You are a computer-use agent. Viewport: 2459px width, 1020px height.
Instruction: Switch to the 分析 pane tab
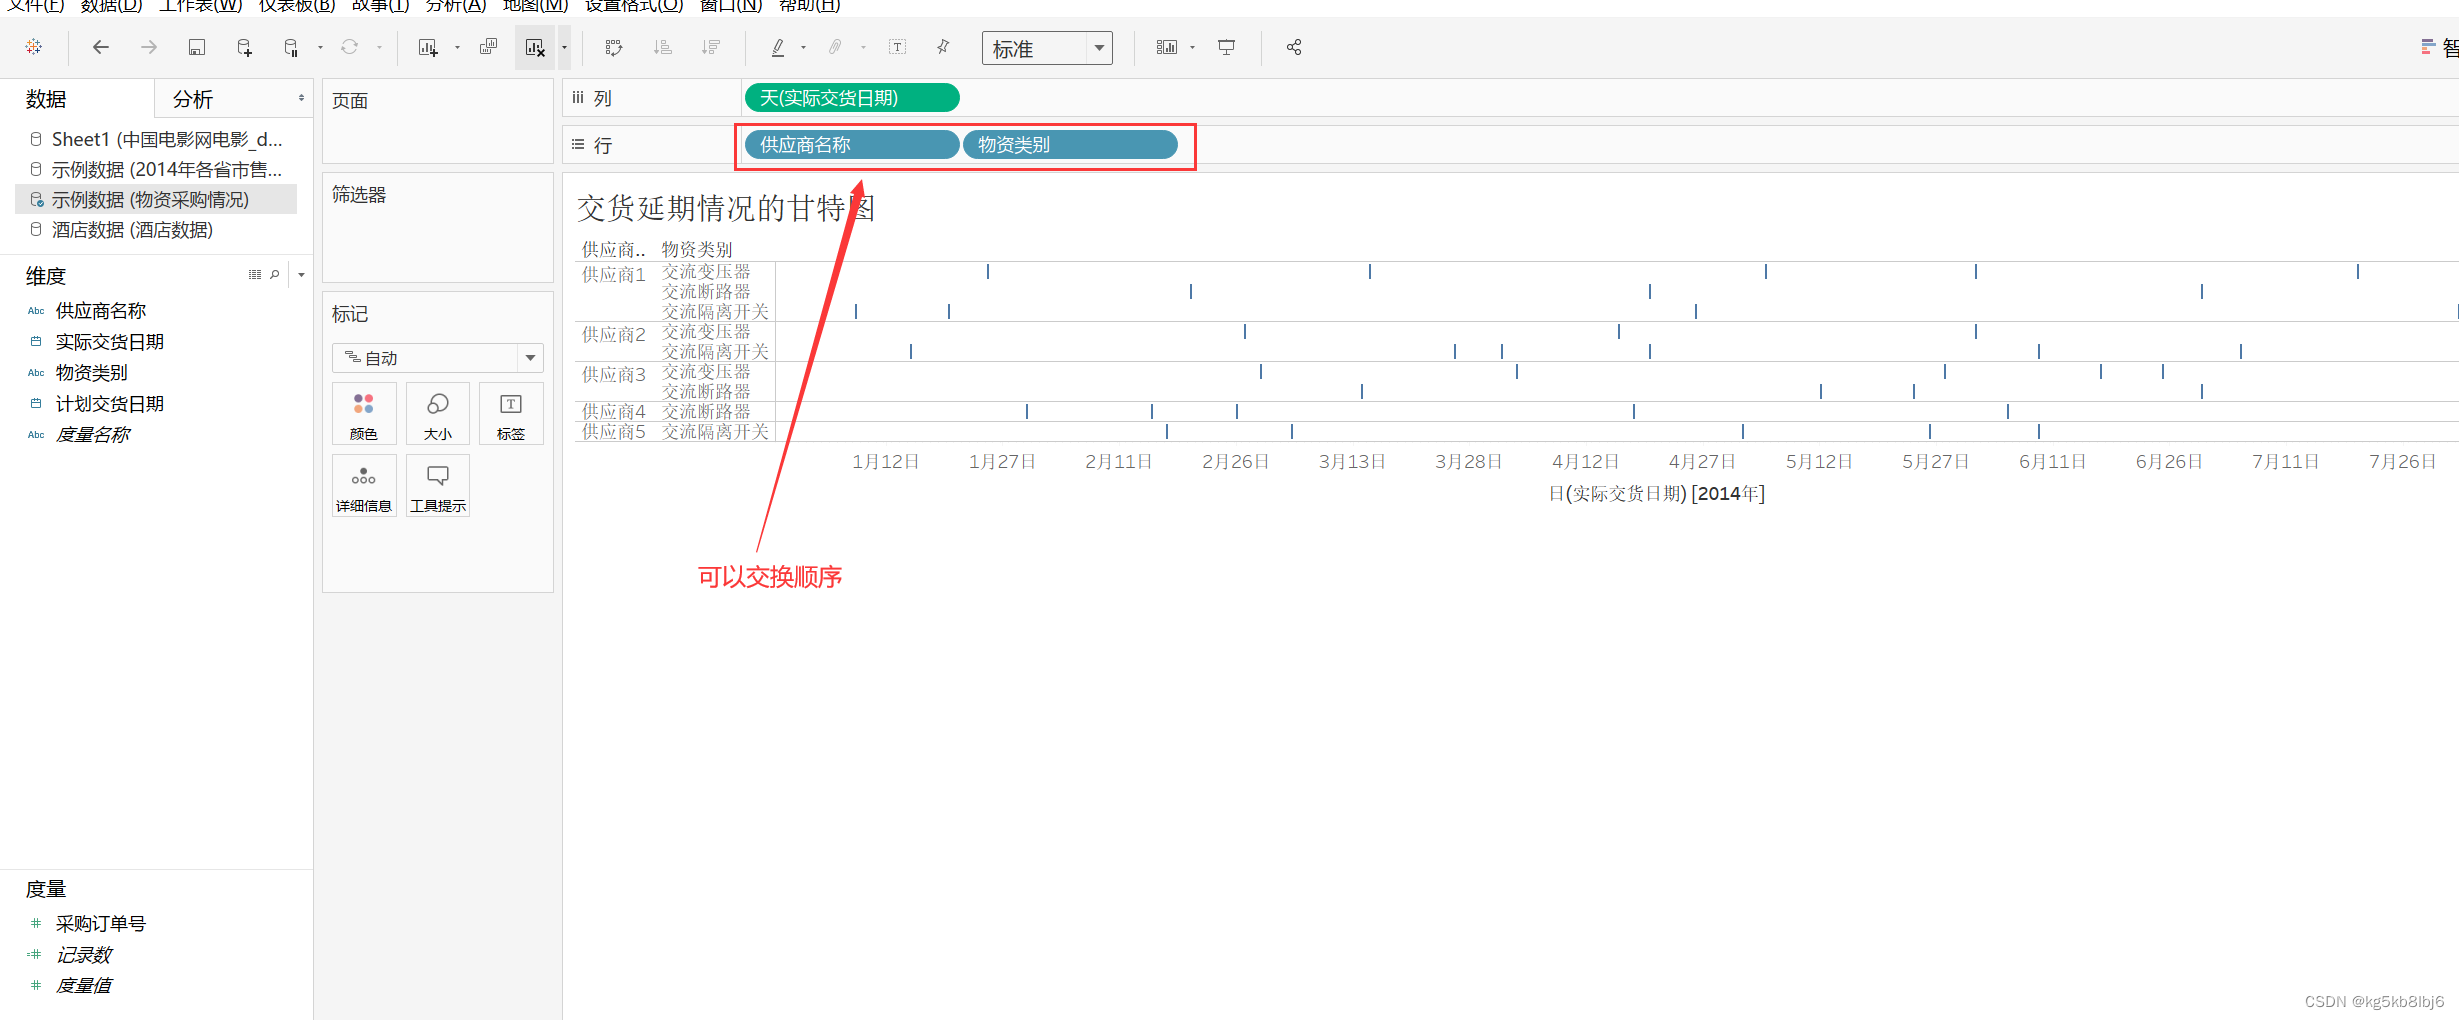coord(193,99)
